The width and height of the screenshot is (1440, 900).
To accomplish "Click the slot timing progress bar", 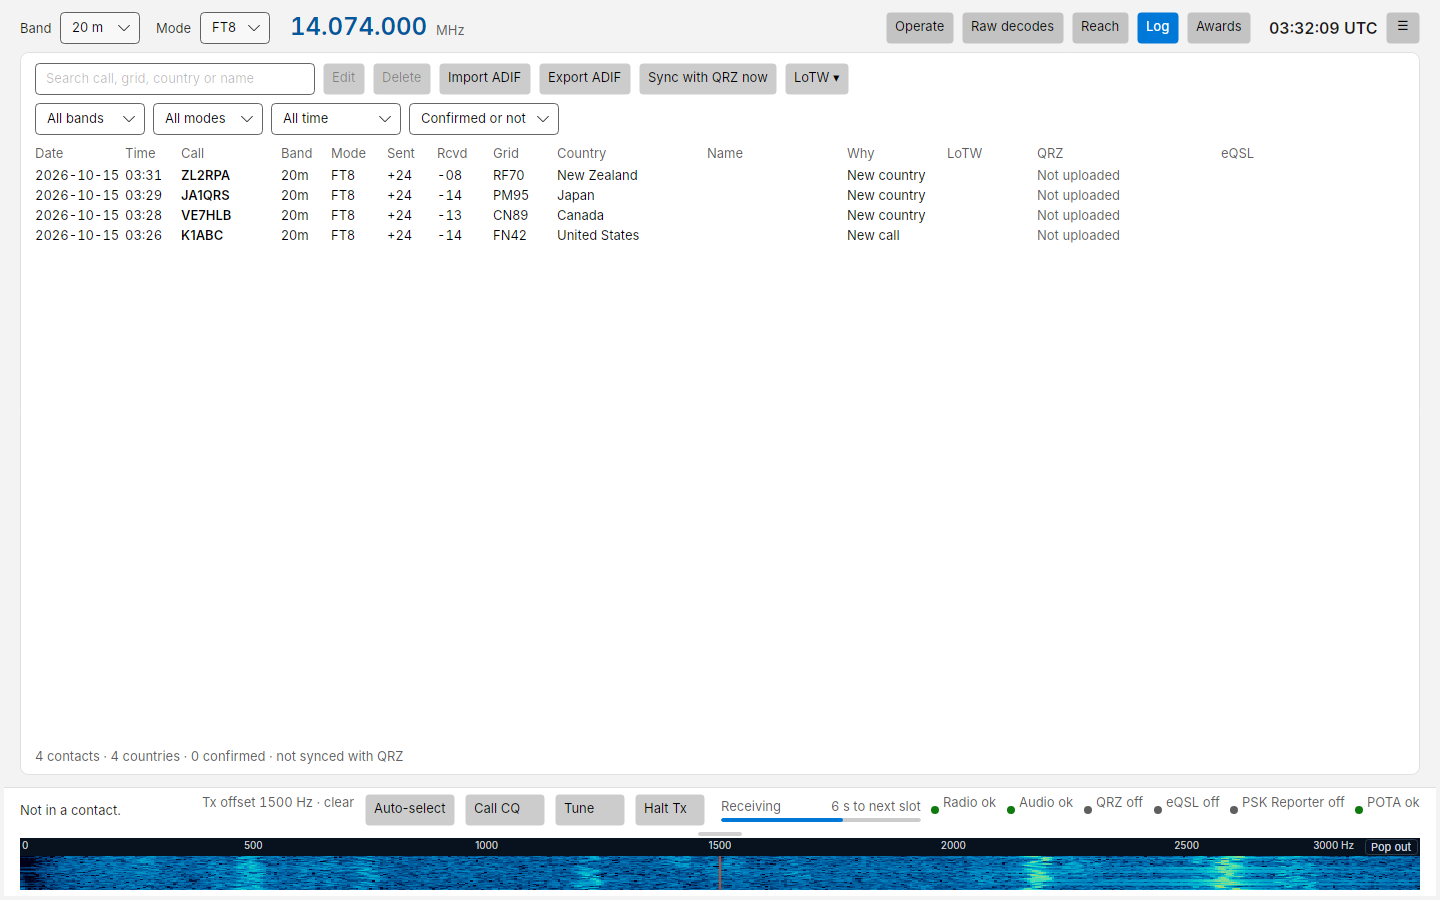I will click(x=821, y=820).
